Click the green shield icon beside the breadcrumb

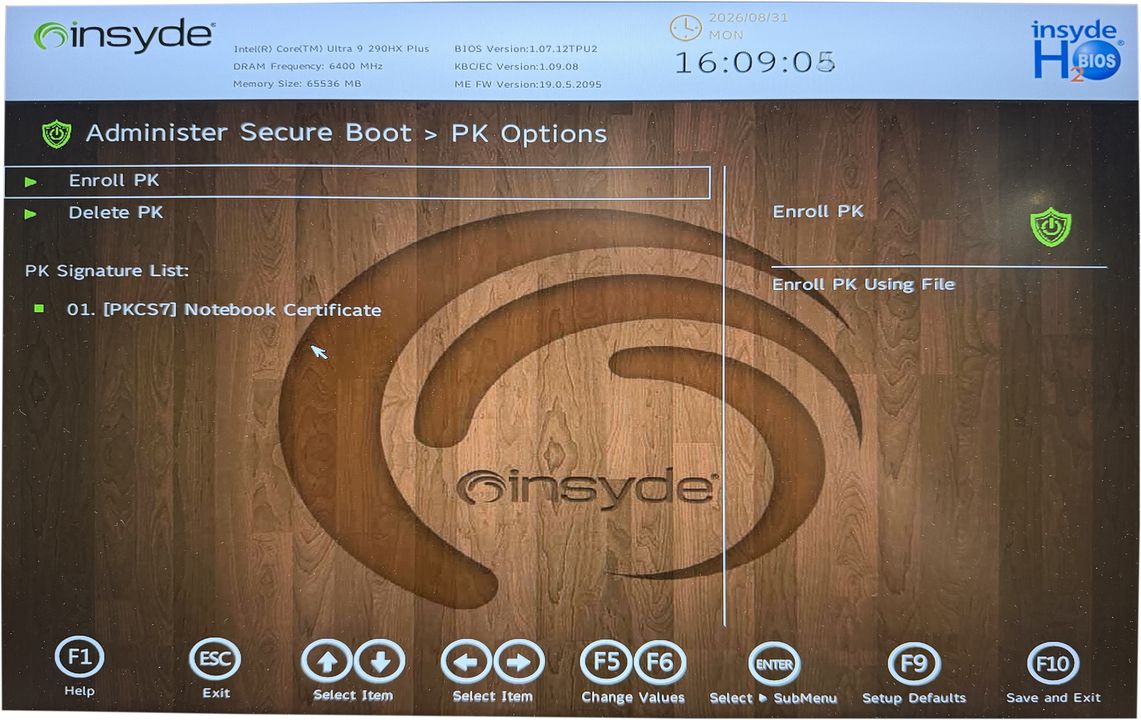pyautogui.click(x=57, y=134)
